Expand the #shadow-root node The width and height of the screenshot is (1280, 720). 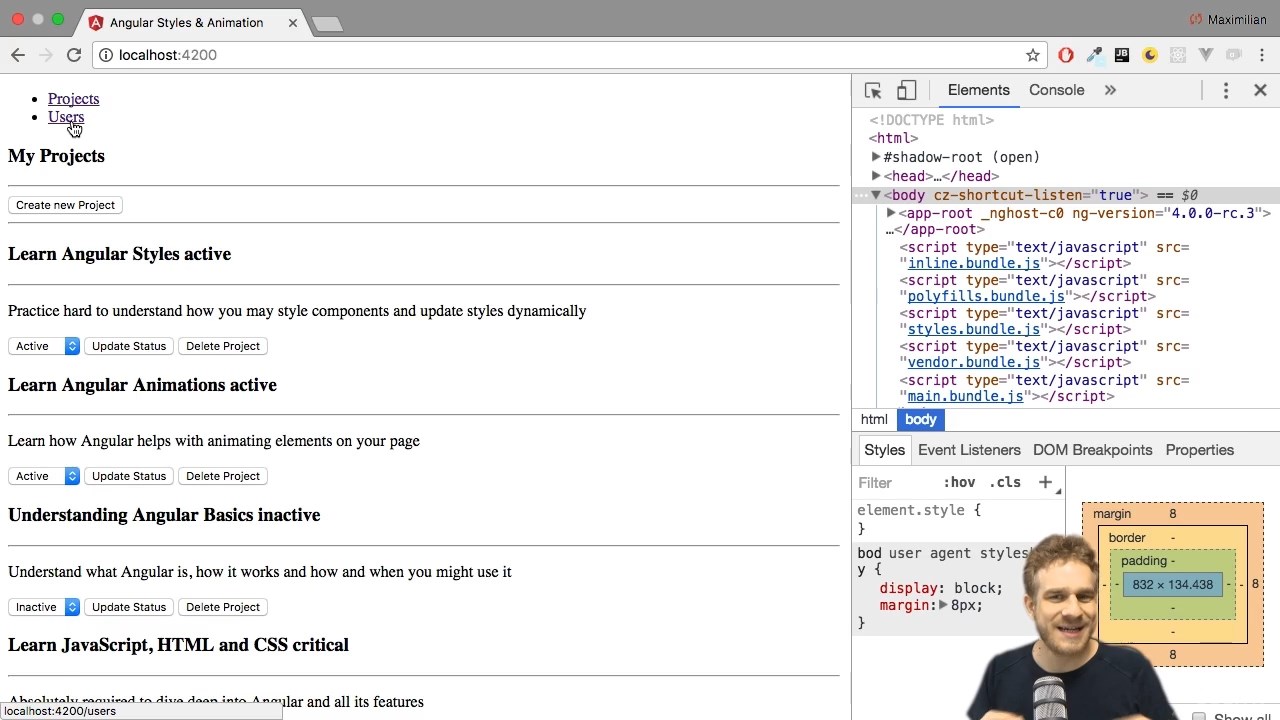876,157
